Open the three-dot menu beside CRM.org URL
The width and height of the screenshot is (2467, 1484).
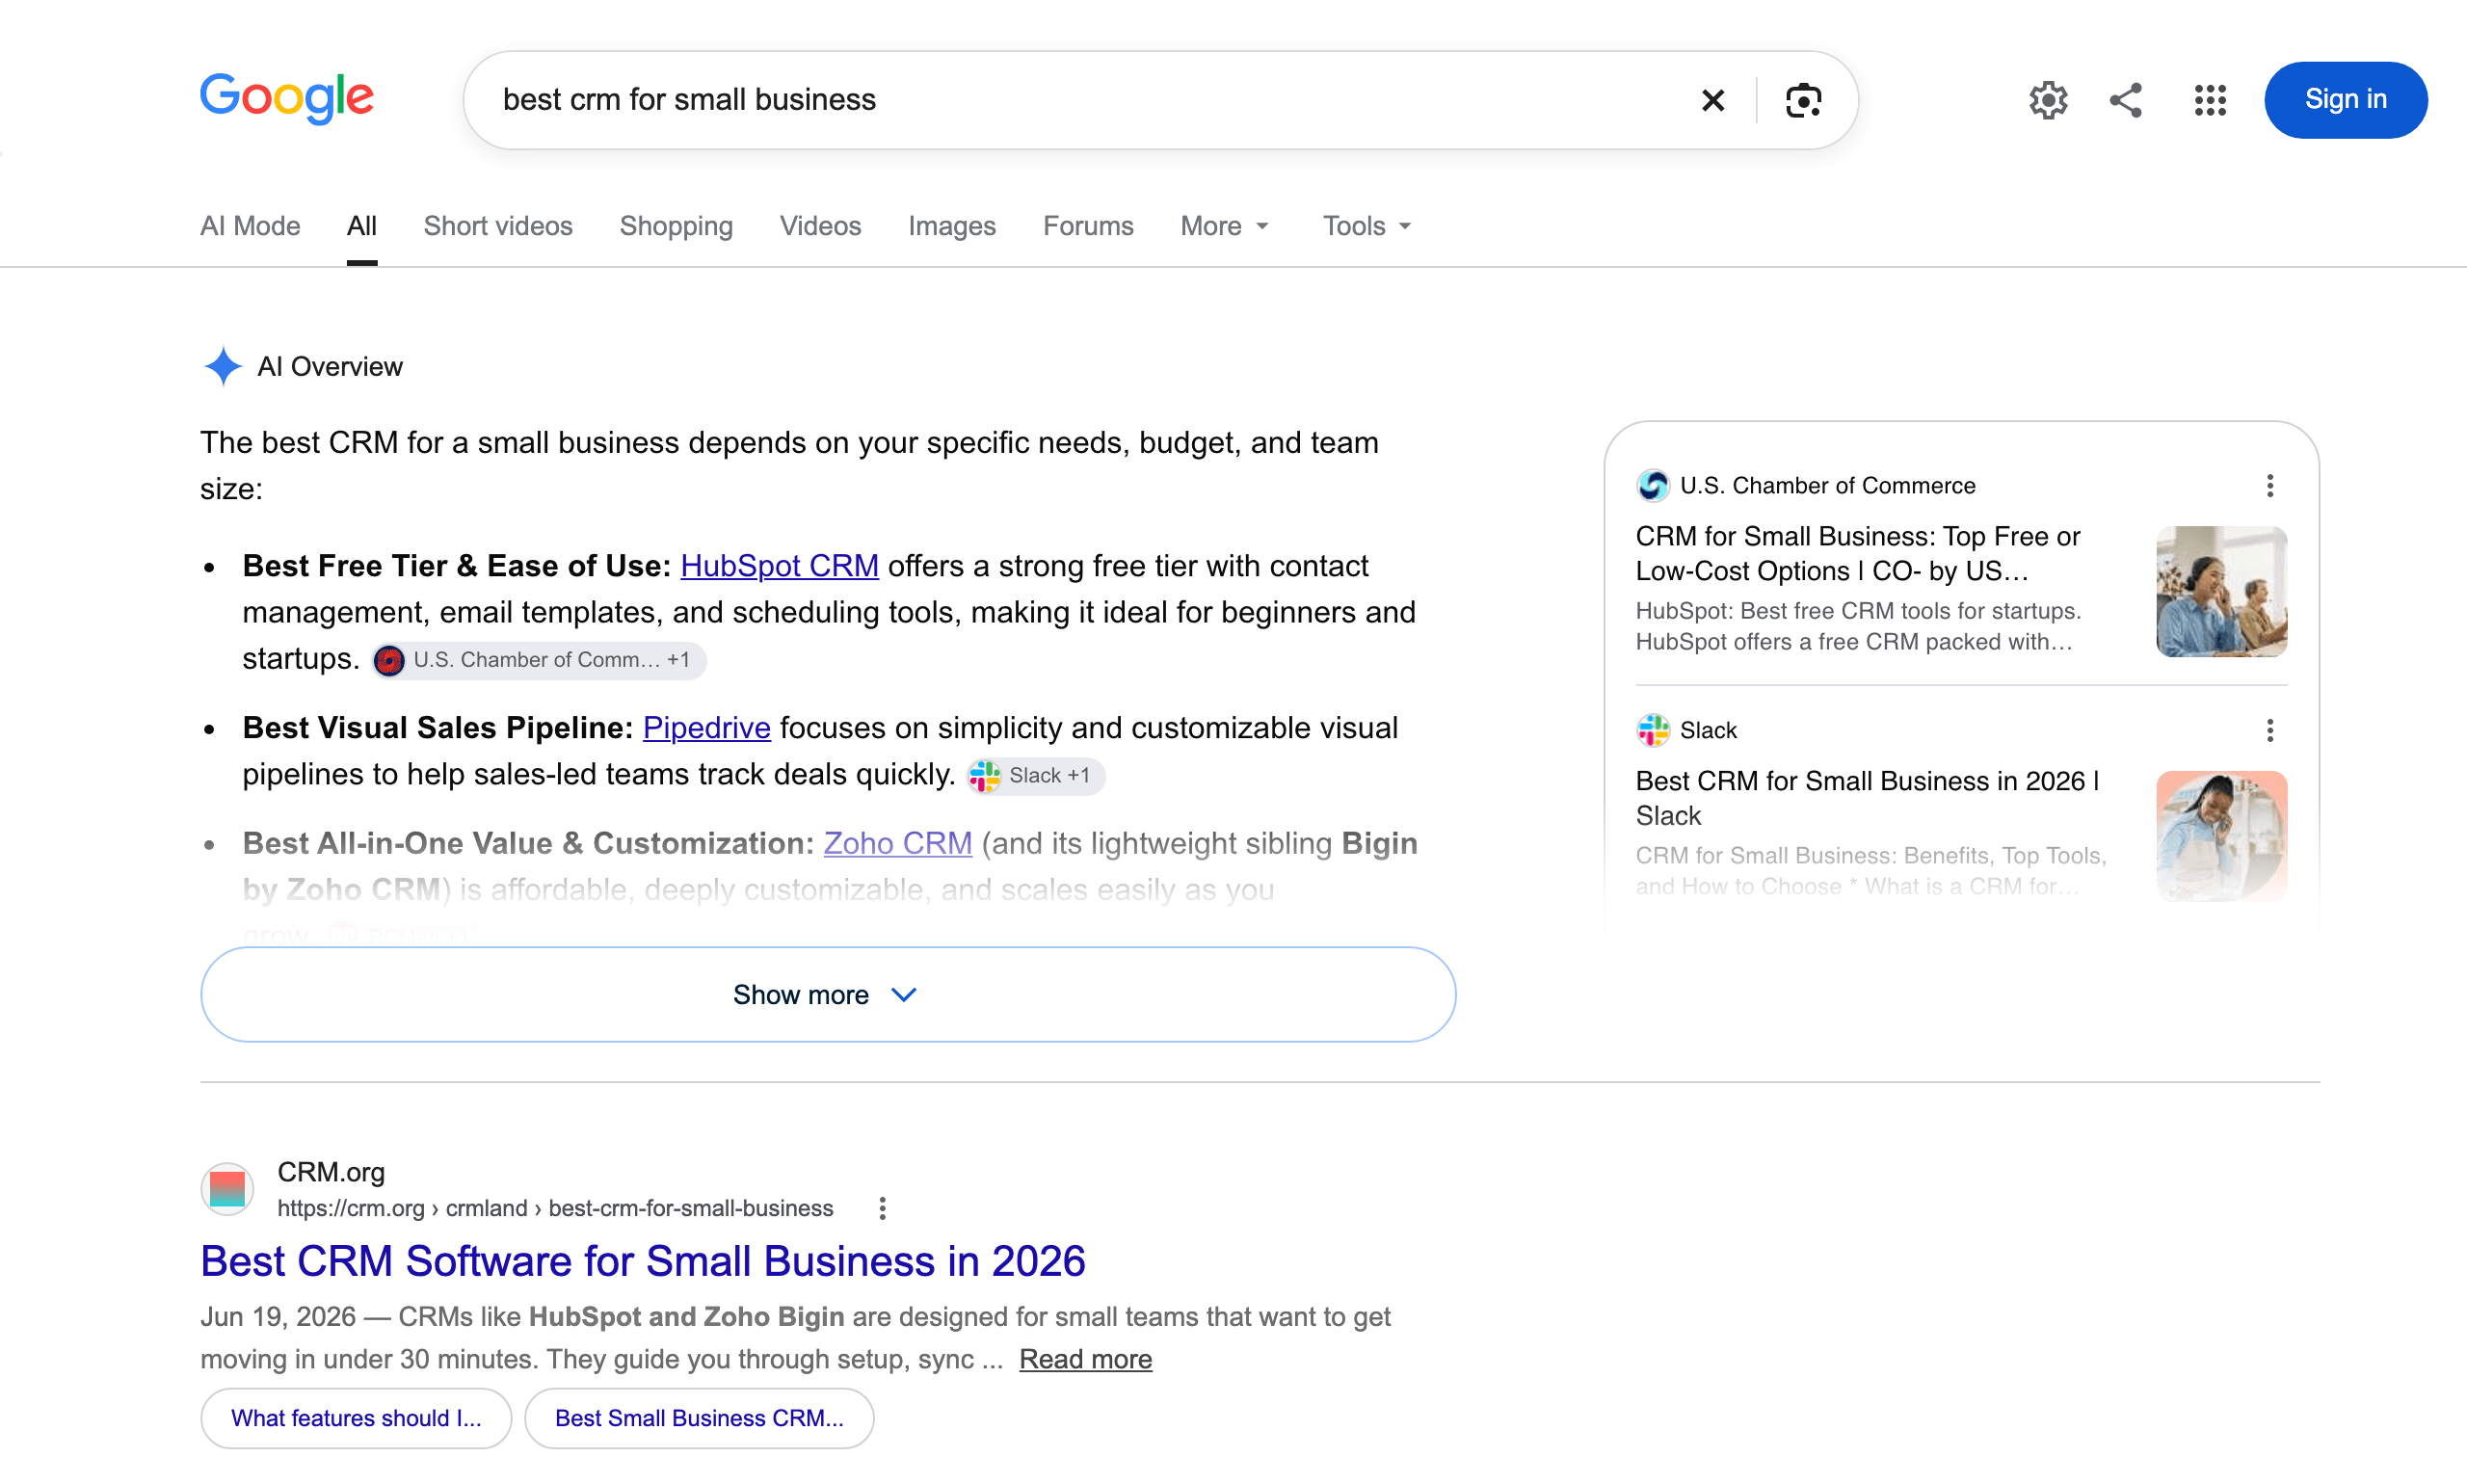[x=881, y=1209]
